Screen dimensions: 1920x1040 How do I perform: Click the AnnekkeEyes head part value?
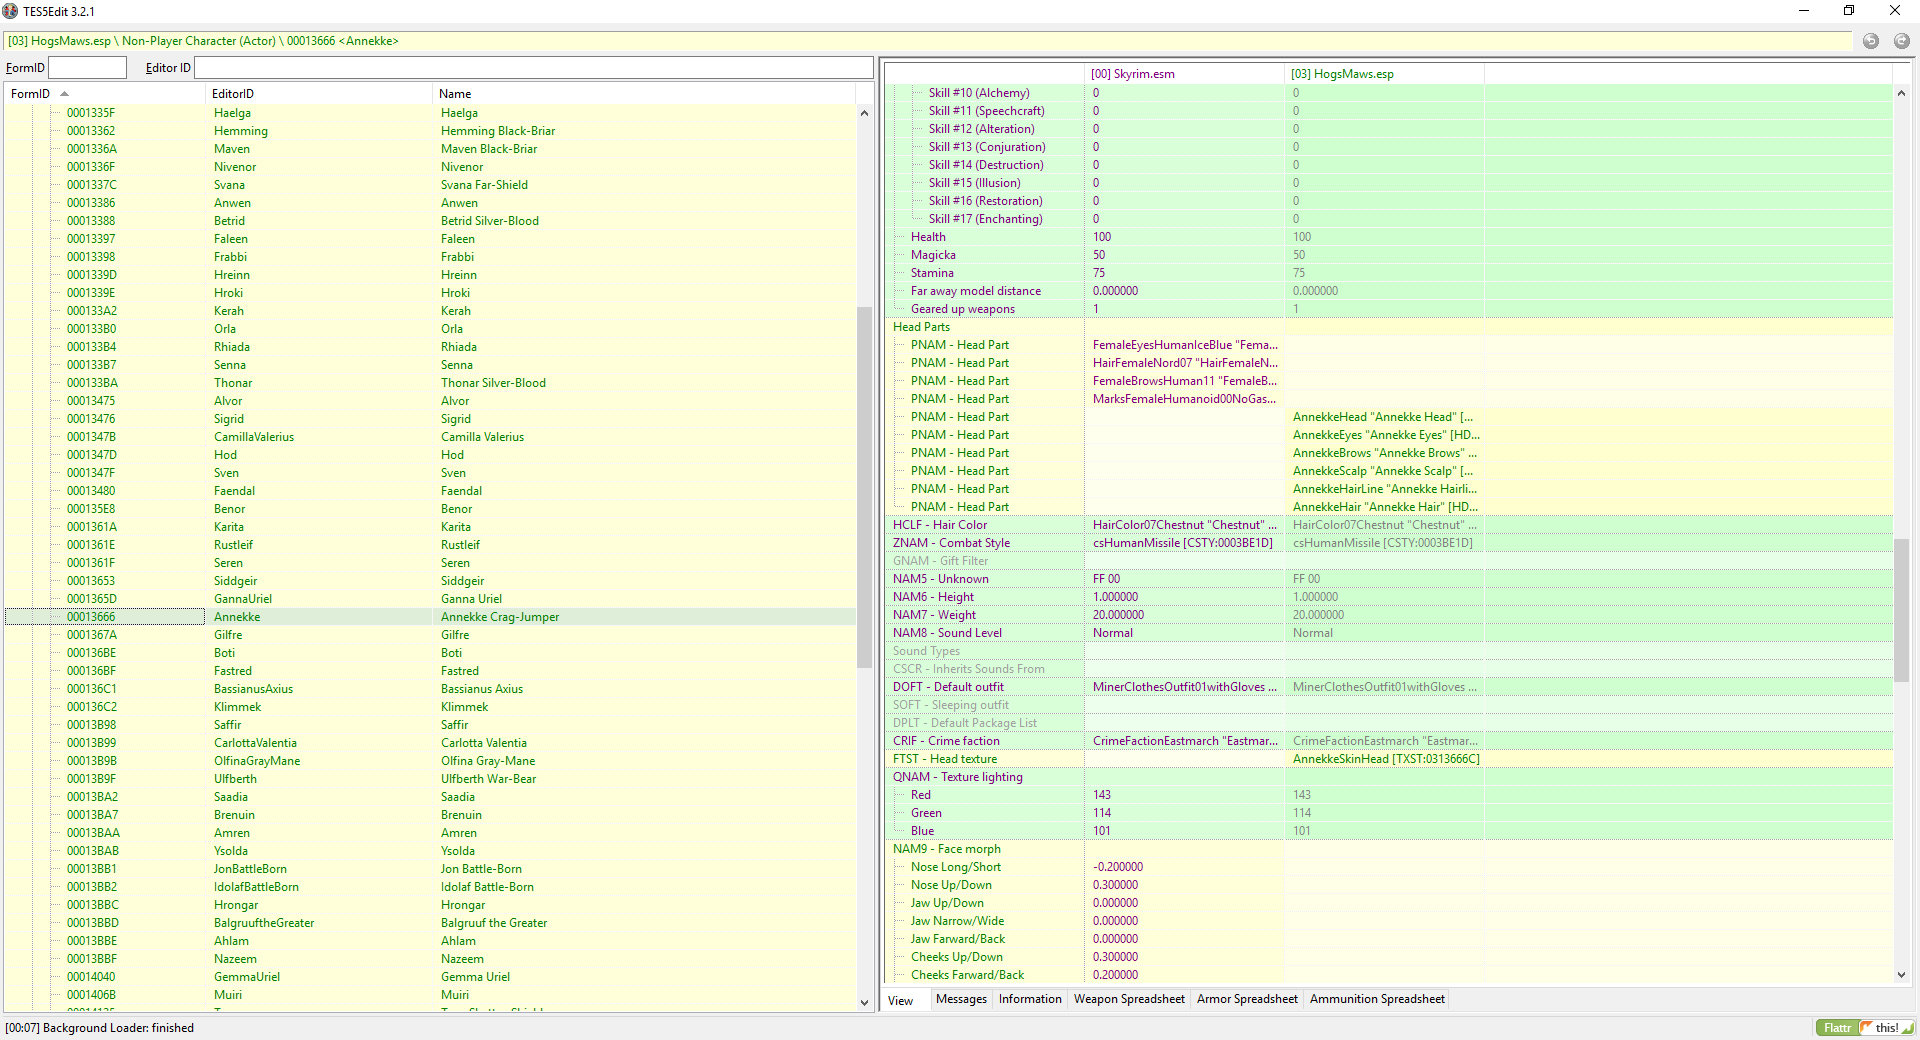point(1386,435)
